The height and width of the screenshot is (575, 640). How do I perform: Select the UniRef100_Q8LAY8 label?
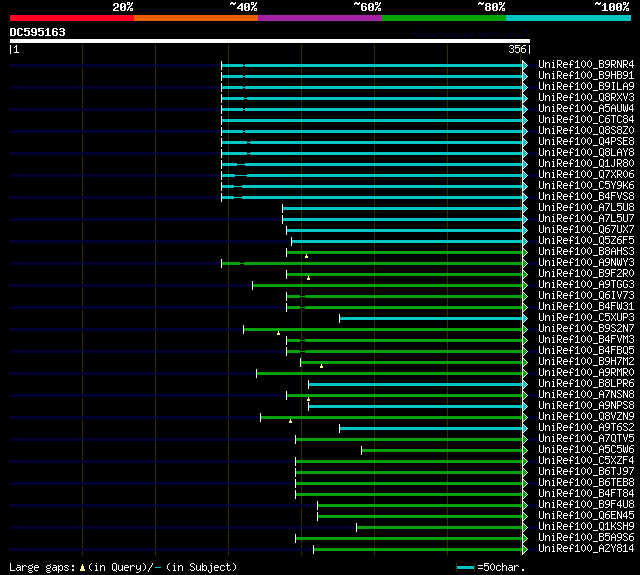586,153
